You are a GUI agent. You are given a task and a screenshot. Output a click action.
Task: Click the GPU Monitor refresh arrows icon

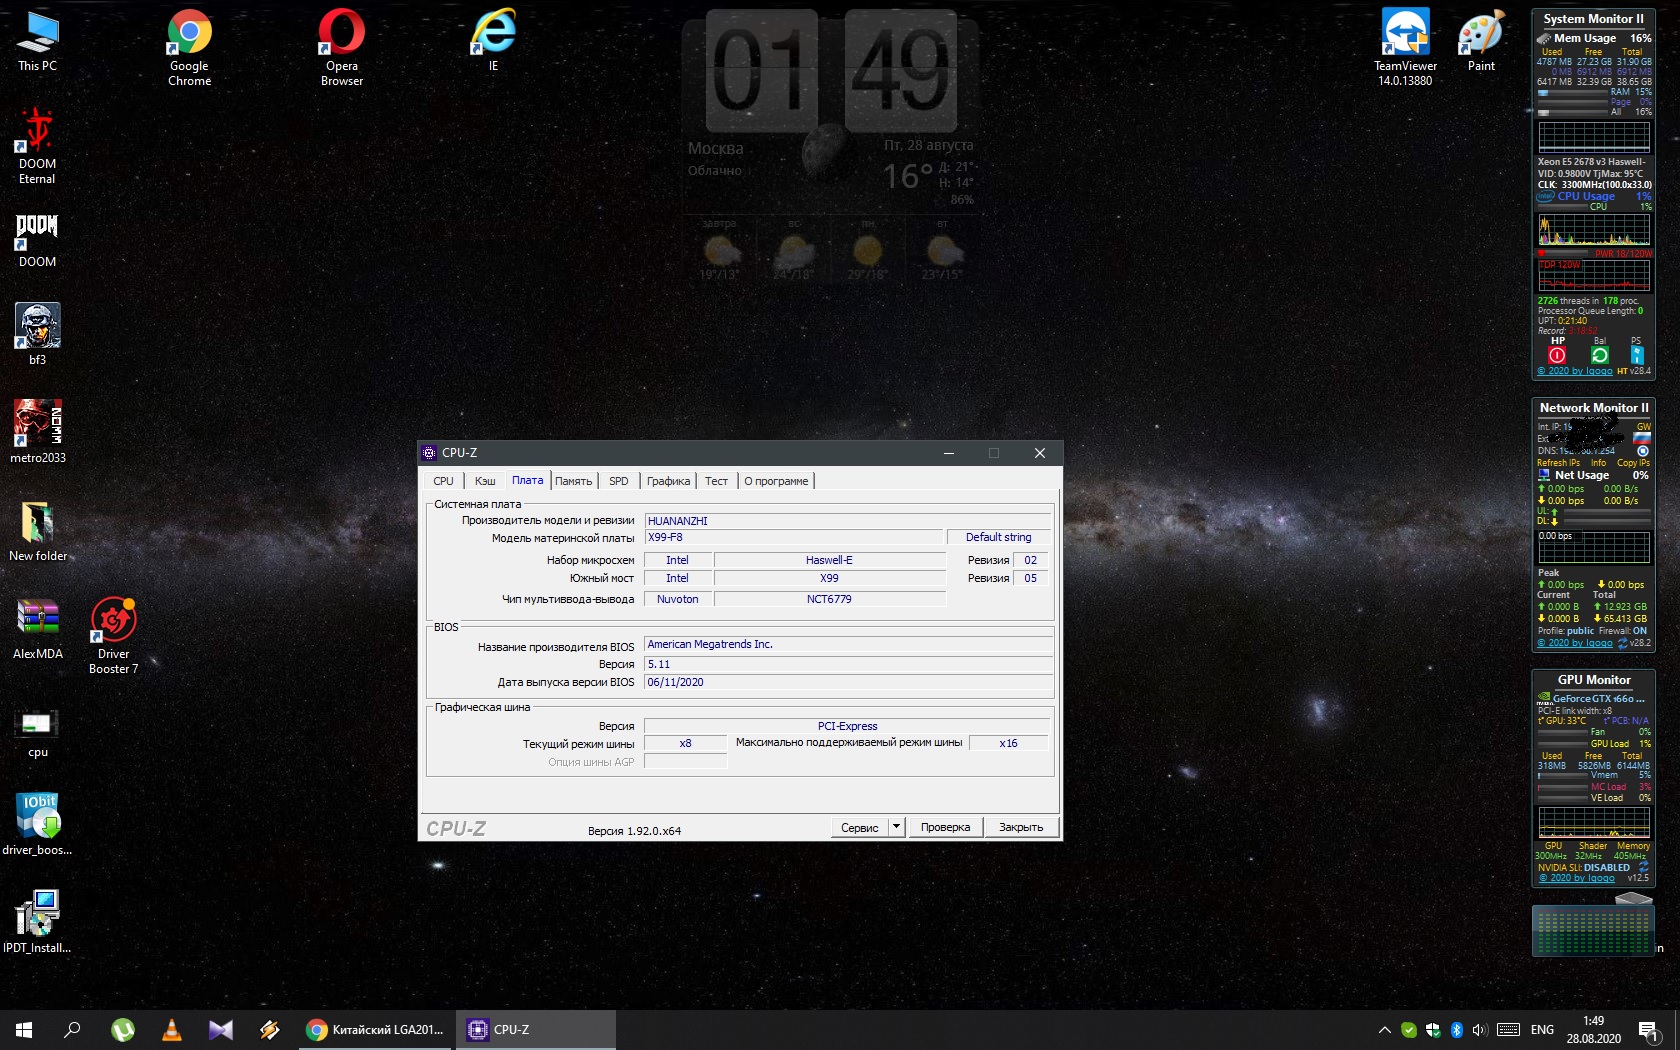[x=1643, y=867]
